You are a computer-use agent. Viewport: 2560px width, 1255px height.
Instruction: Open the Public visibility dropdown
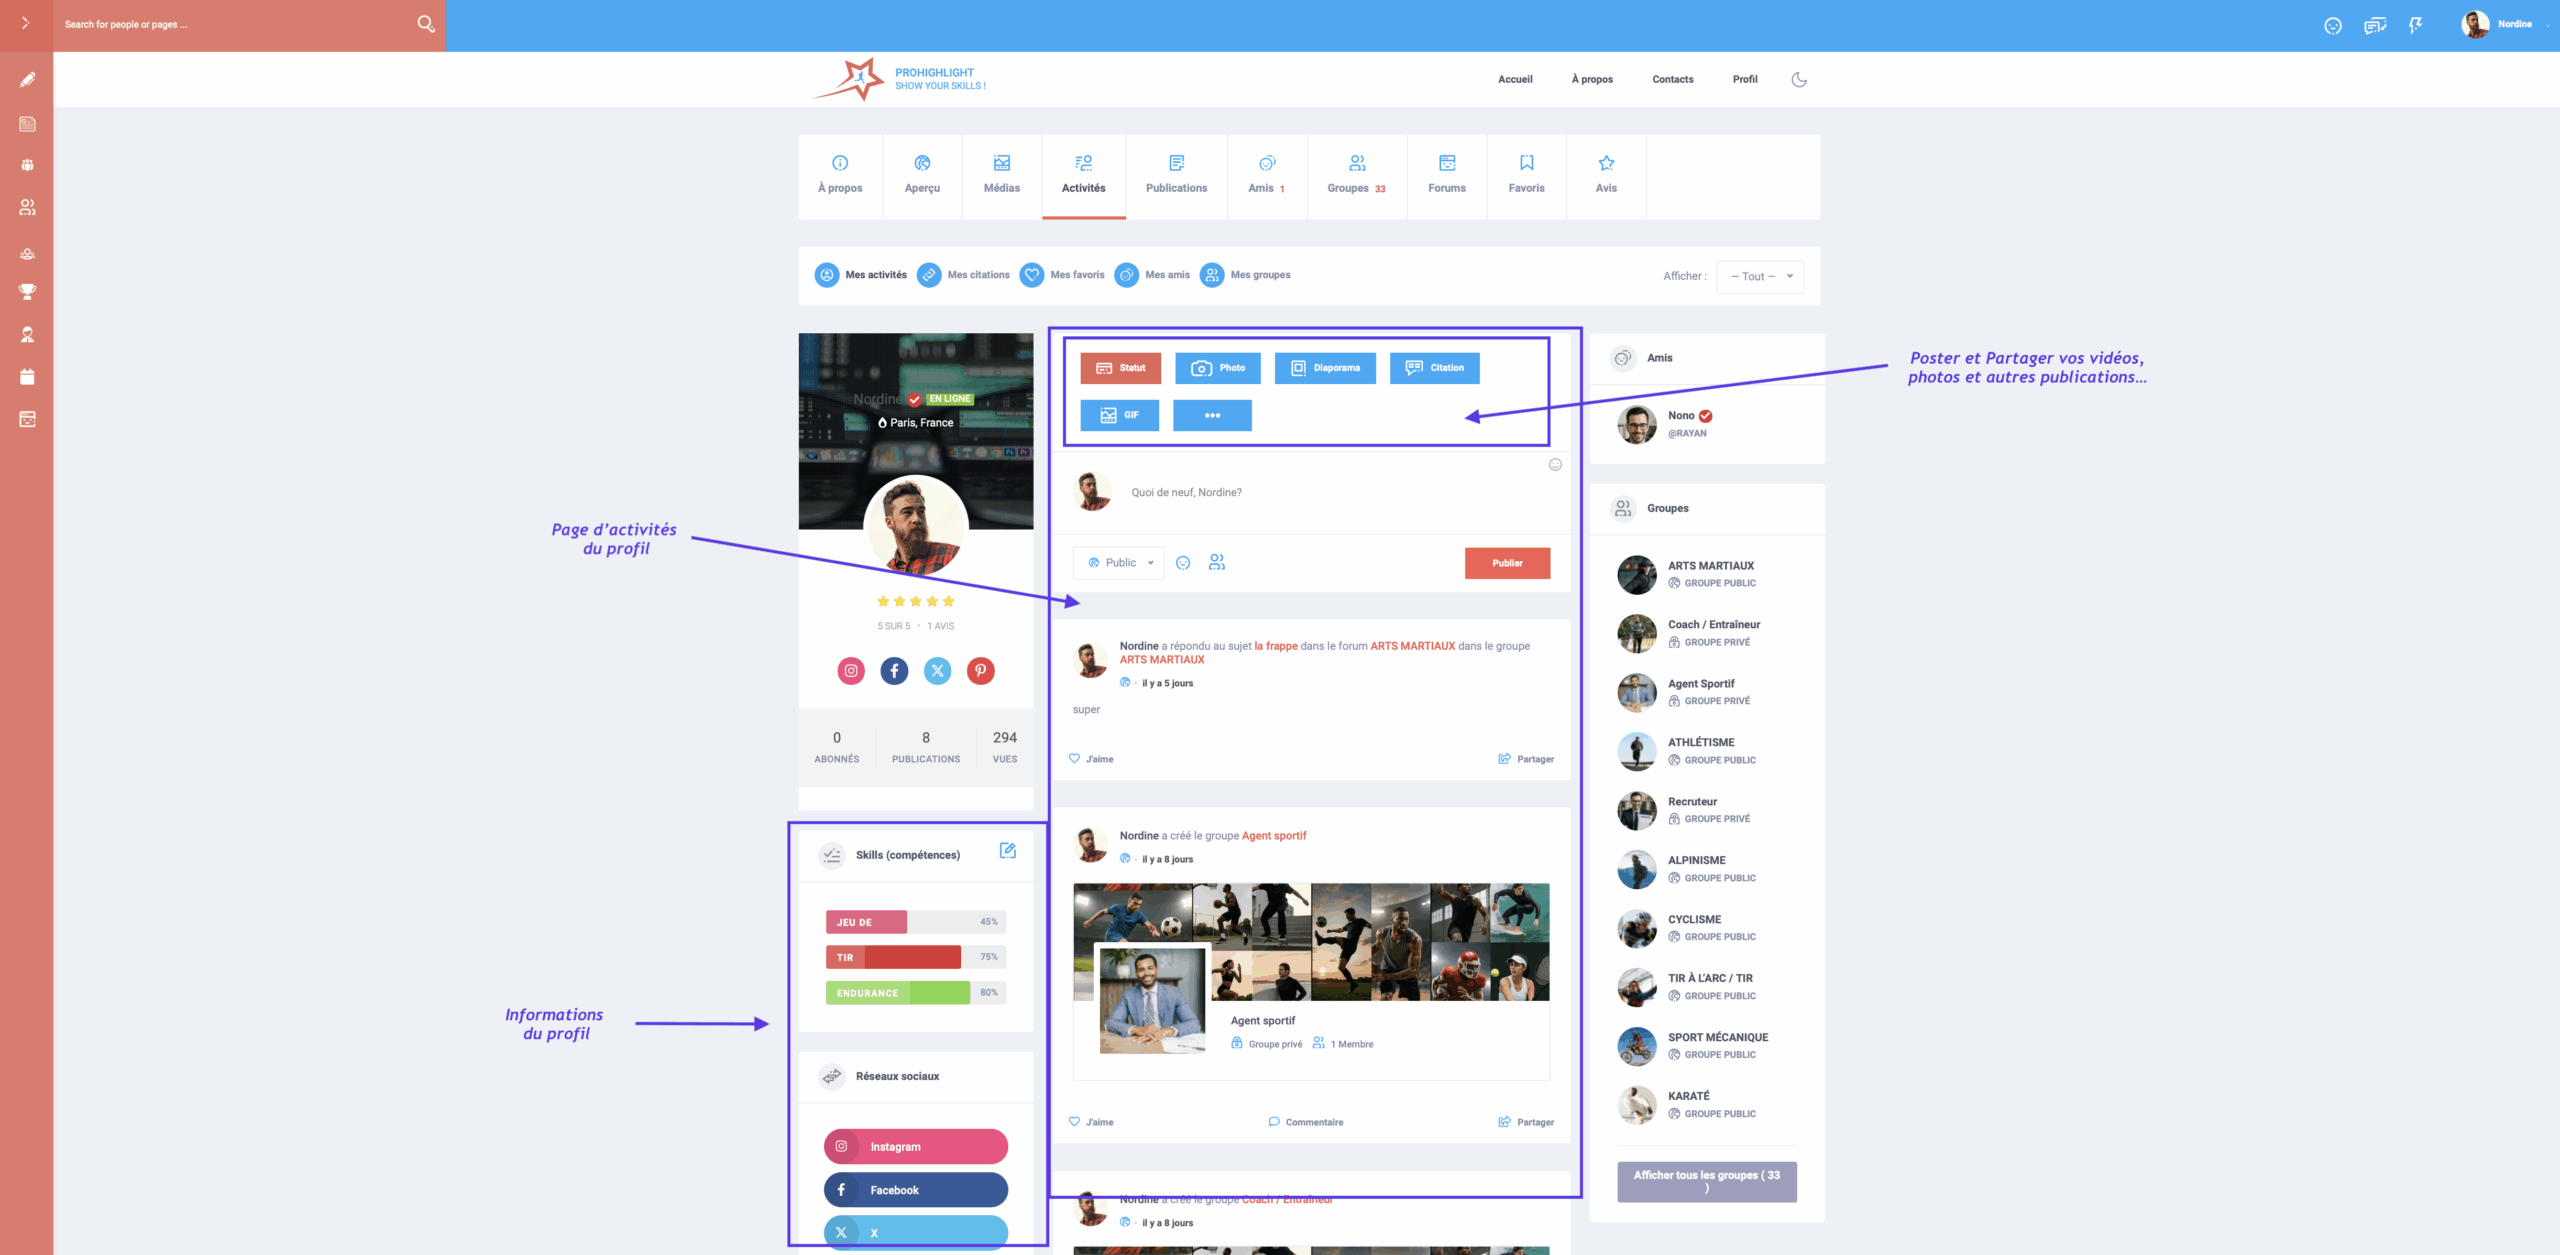click(1119, 563)
